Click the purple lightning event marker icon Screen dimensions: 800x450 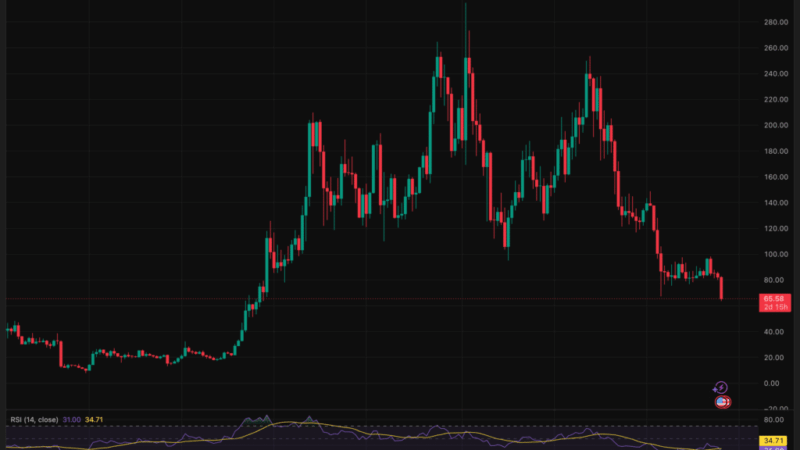[x=720, y=388]
